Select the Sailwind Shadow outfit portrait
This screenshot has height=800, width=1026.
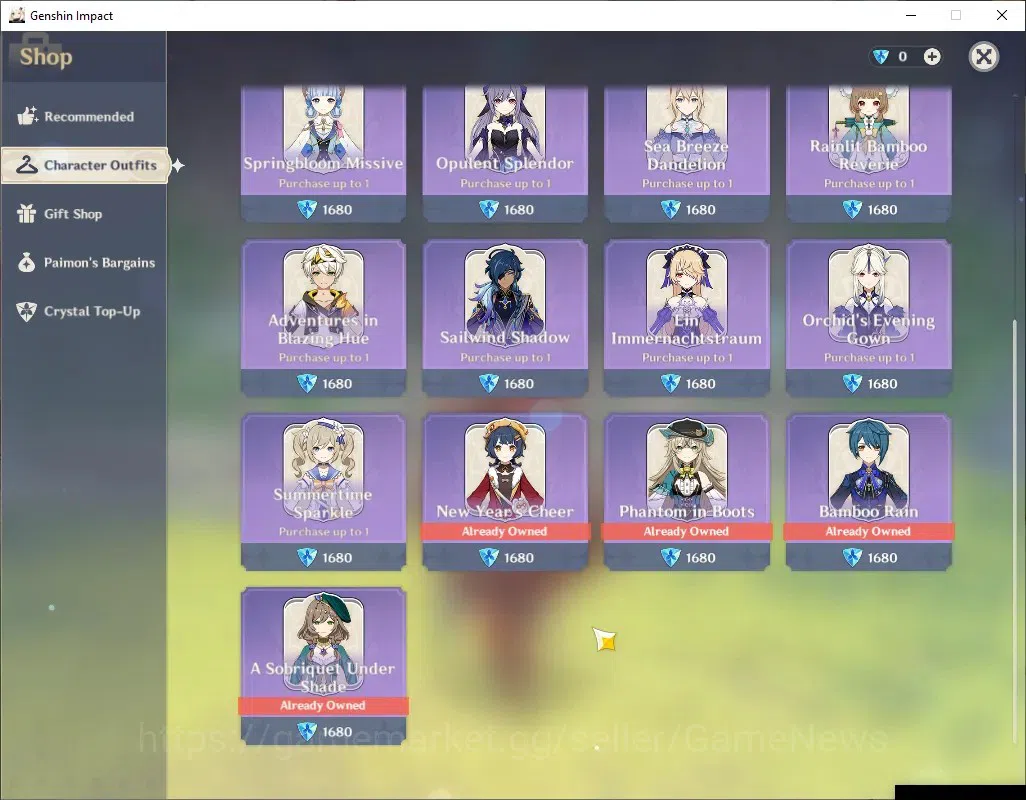504,294
